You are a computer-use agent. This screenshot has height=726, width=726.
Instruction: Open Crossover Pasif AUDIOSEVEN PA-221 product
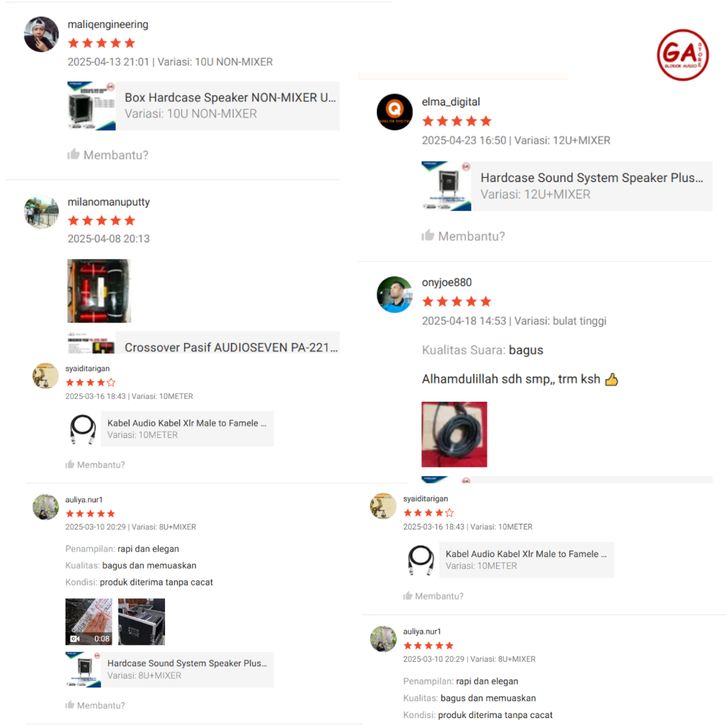click(x=203, y=343)
